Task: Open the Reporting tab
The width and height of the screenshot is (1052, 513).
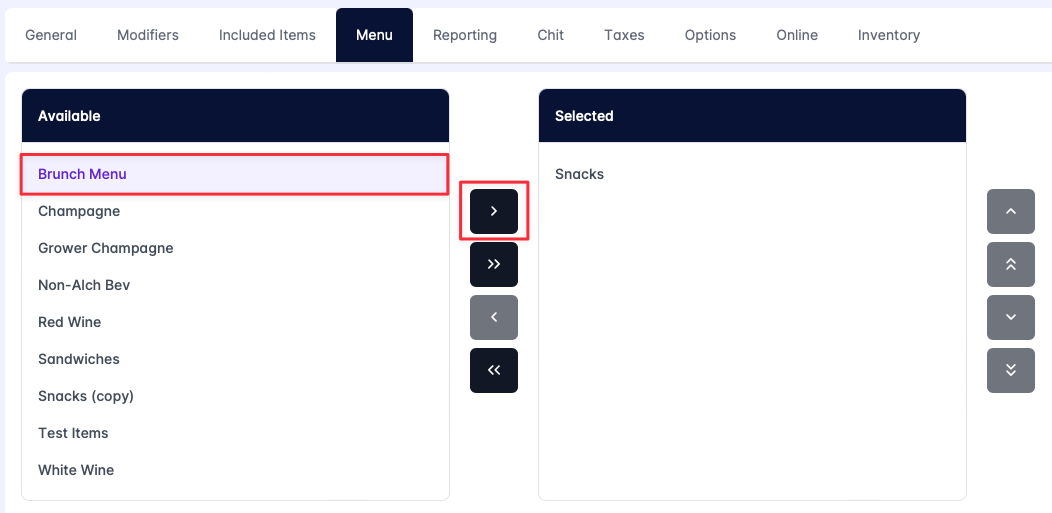Action: (x=465, y=35)
